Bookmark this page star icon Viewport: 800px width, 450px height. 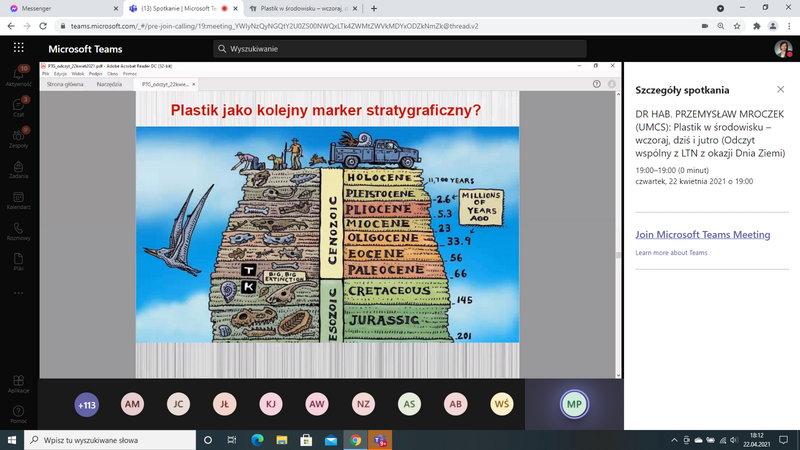click(737, 26)
